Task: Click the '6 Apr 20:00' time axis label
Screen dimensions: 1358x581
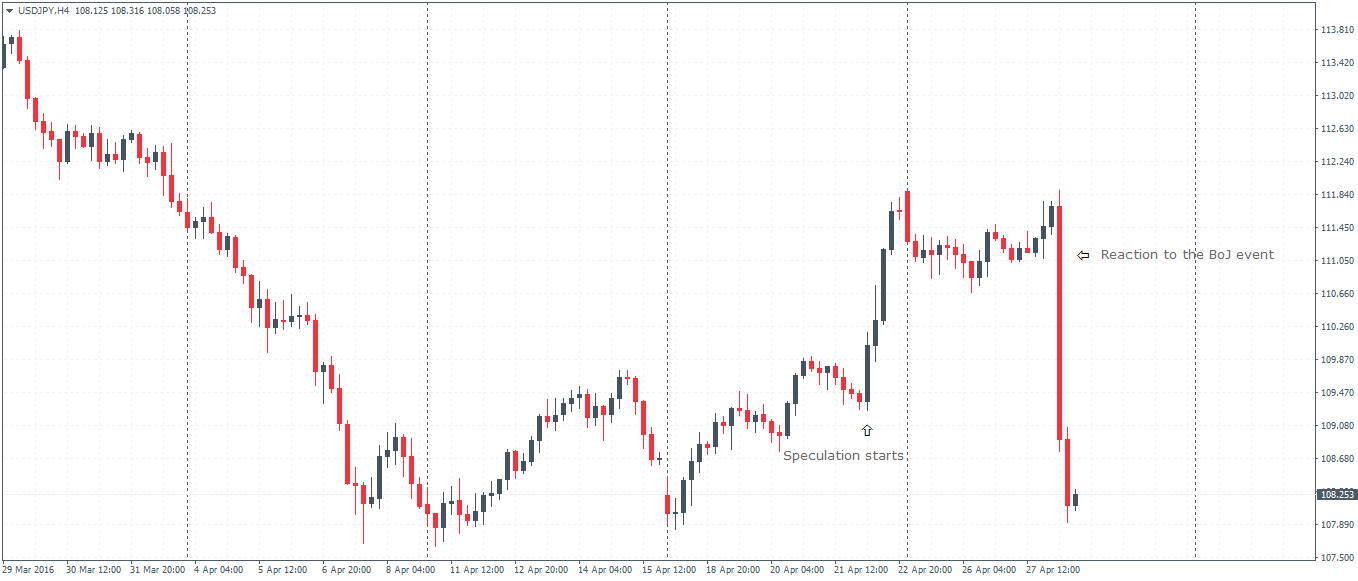Action: tap(347, 570)
